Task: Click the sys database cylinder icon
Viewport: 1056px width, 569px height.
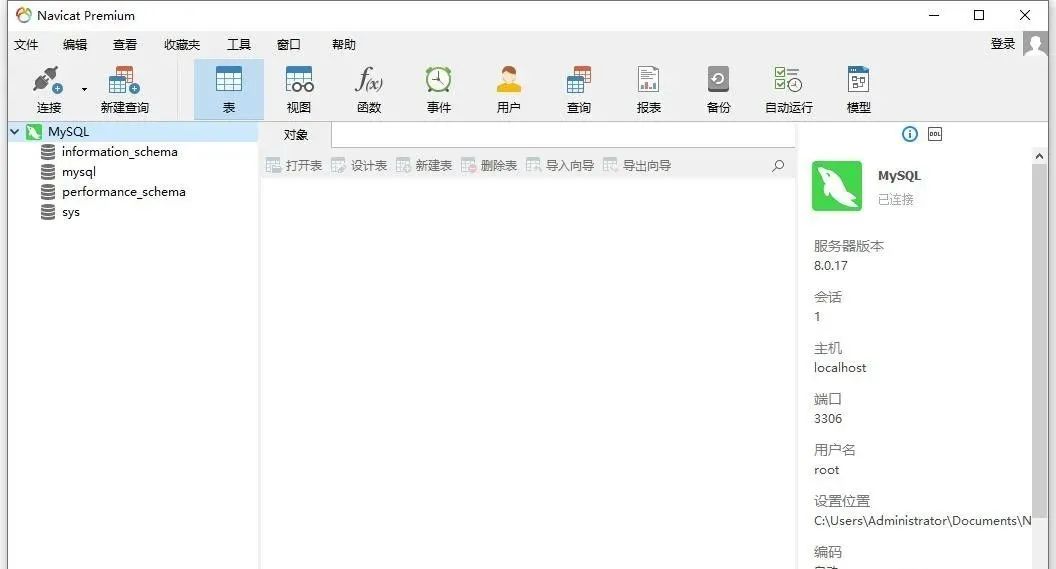Action: [x=48, y=212]
